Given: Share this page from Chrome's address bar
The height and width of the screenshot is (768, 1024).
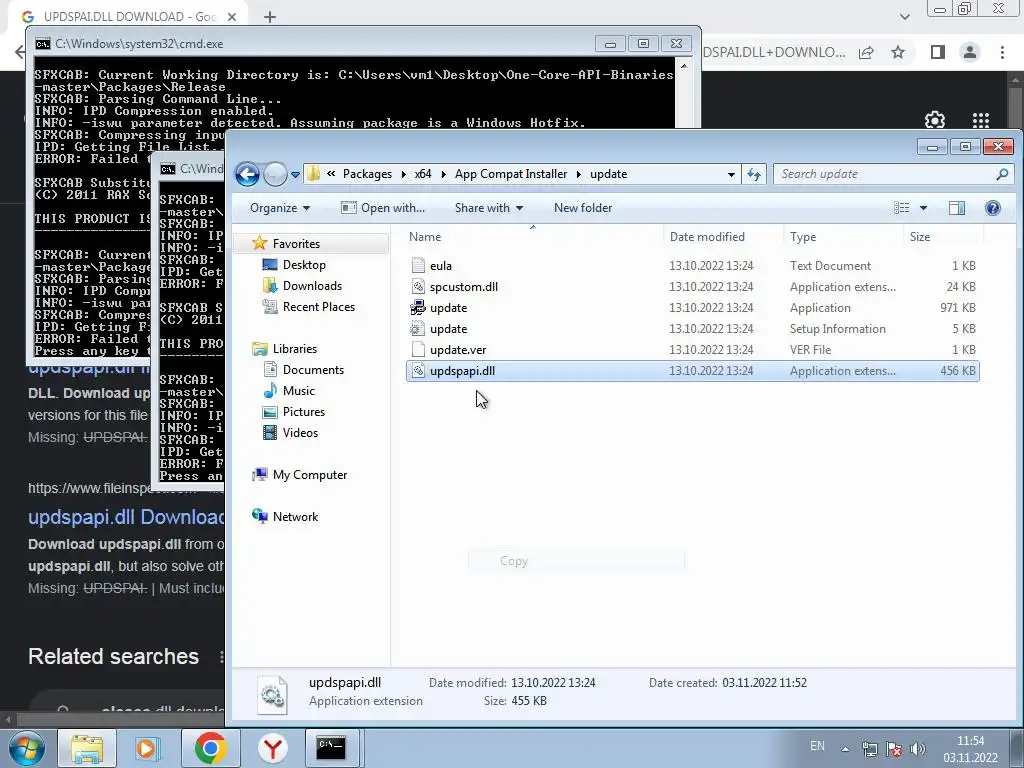Looking at the screenshot, I should coord(866,52).
